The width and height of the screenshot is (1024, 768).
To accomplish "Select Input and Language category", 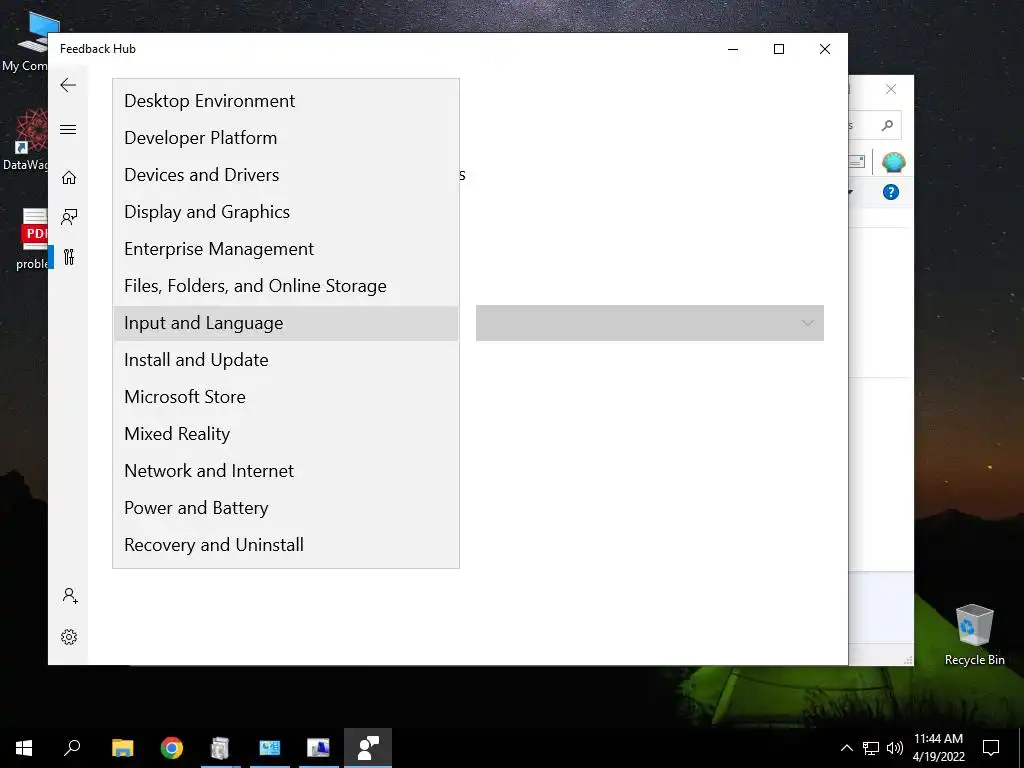I will (x=286, y=323).
